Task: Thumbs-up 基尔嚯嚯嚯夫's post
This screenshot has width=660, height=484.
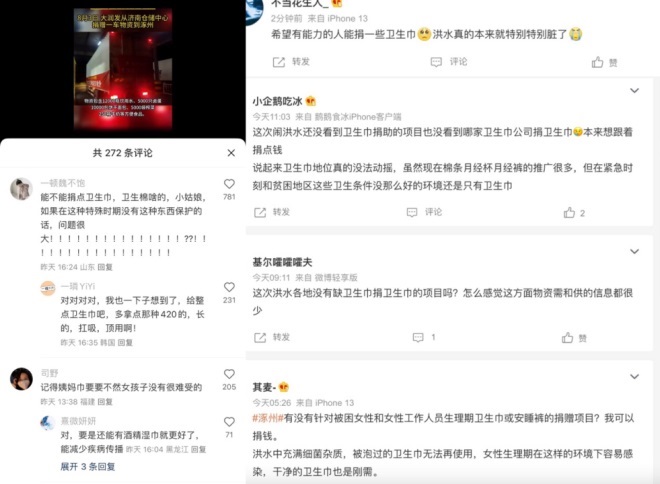Action: pyautogui.click(x=574, y=338)
